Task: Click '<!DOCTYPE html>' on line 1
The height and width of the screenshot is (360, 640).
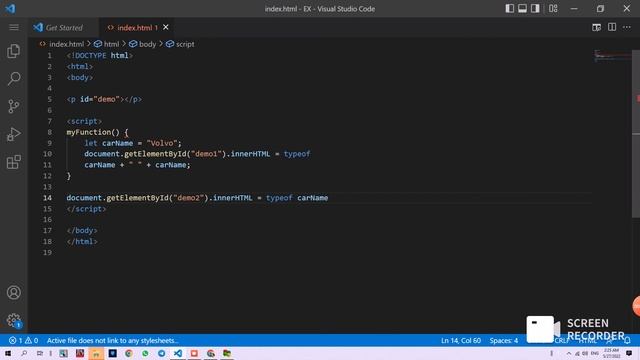Action: [100, 56]
